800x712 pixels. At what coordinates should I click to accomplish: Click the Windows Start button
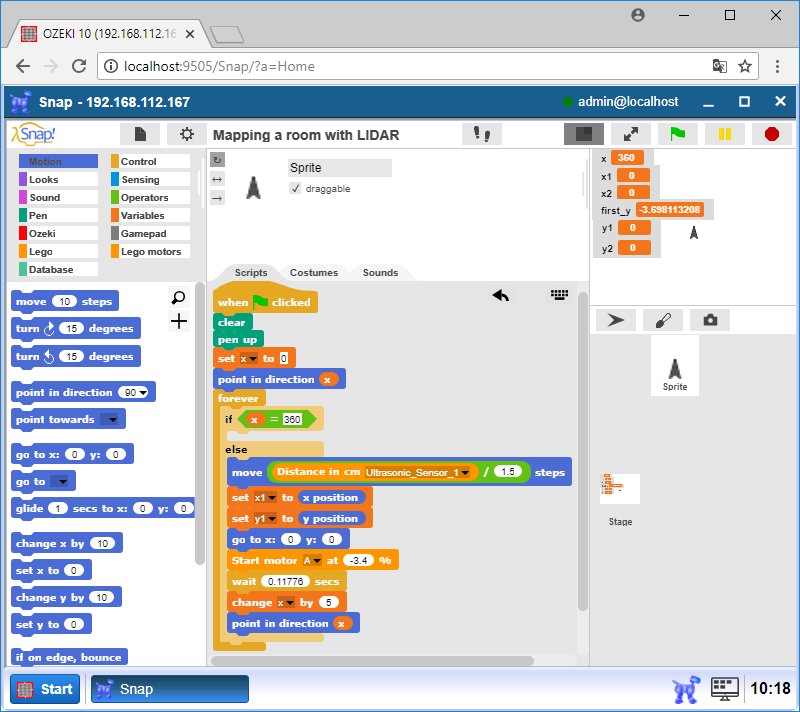[45, 689]
